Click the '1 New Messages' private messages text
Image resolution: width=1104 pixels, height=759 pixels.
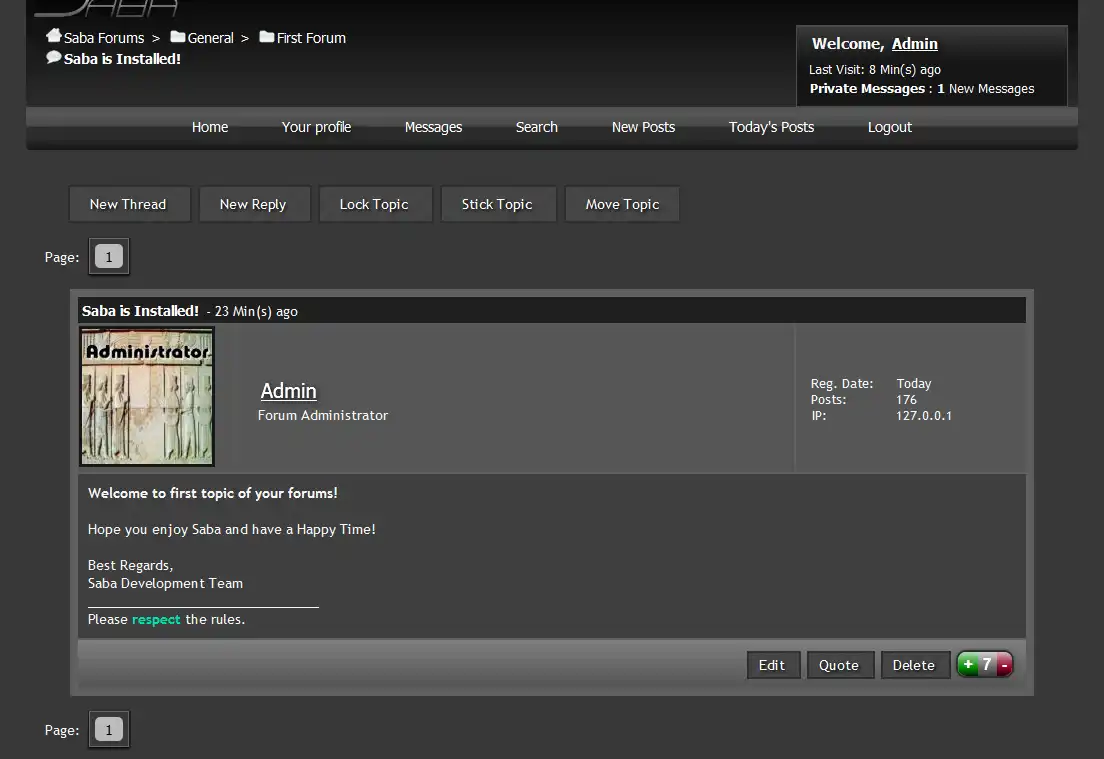(985, 89)
